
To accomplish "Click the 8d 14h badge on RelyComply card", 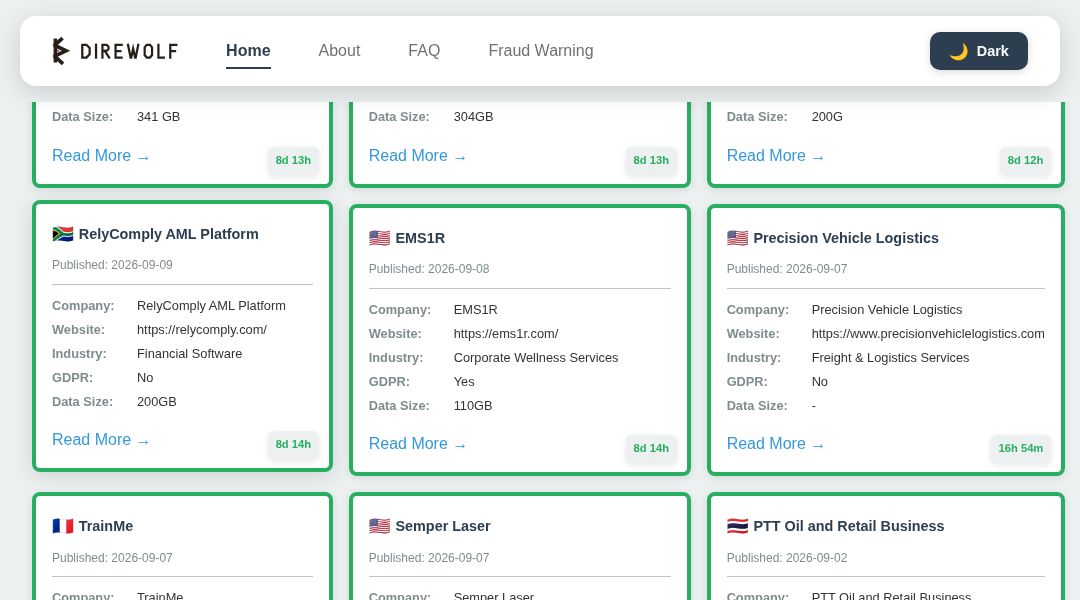I will coord(293,444).
